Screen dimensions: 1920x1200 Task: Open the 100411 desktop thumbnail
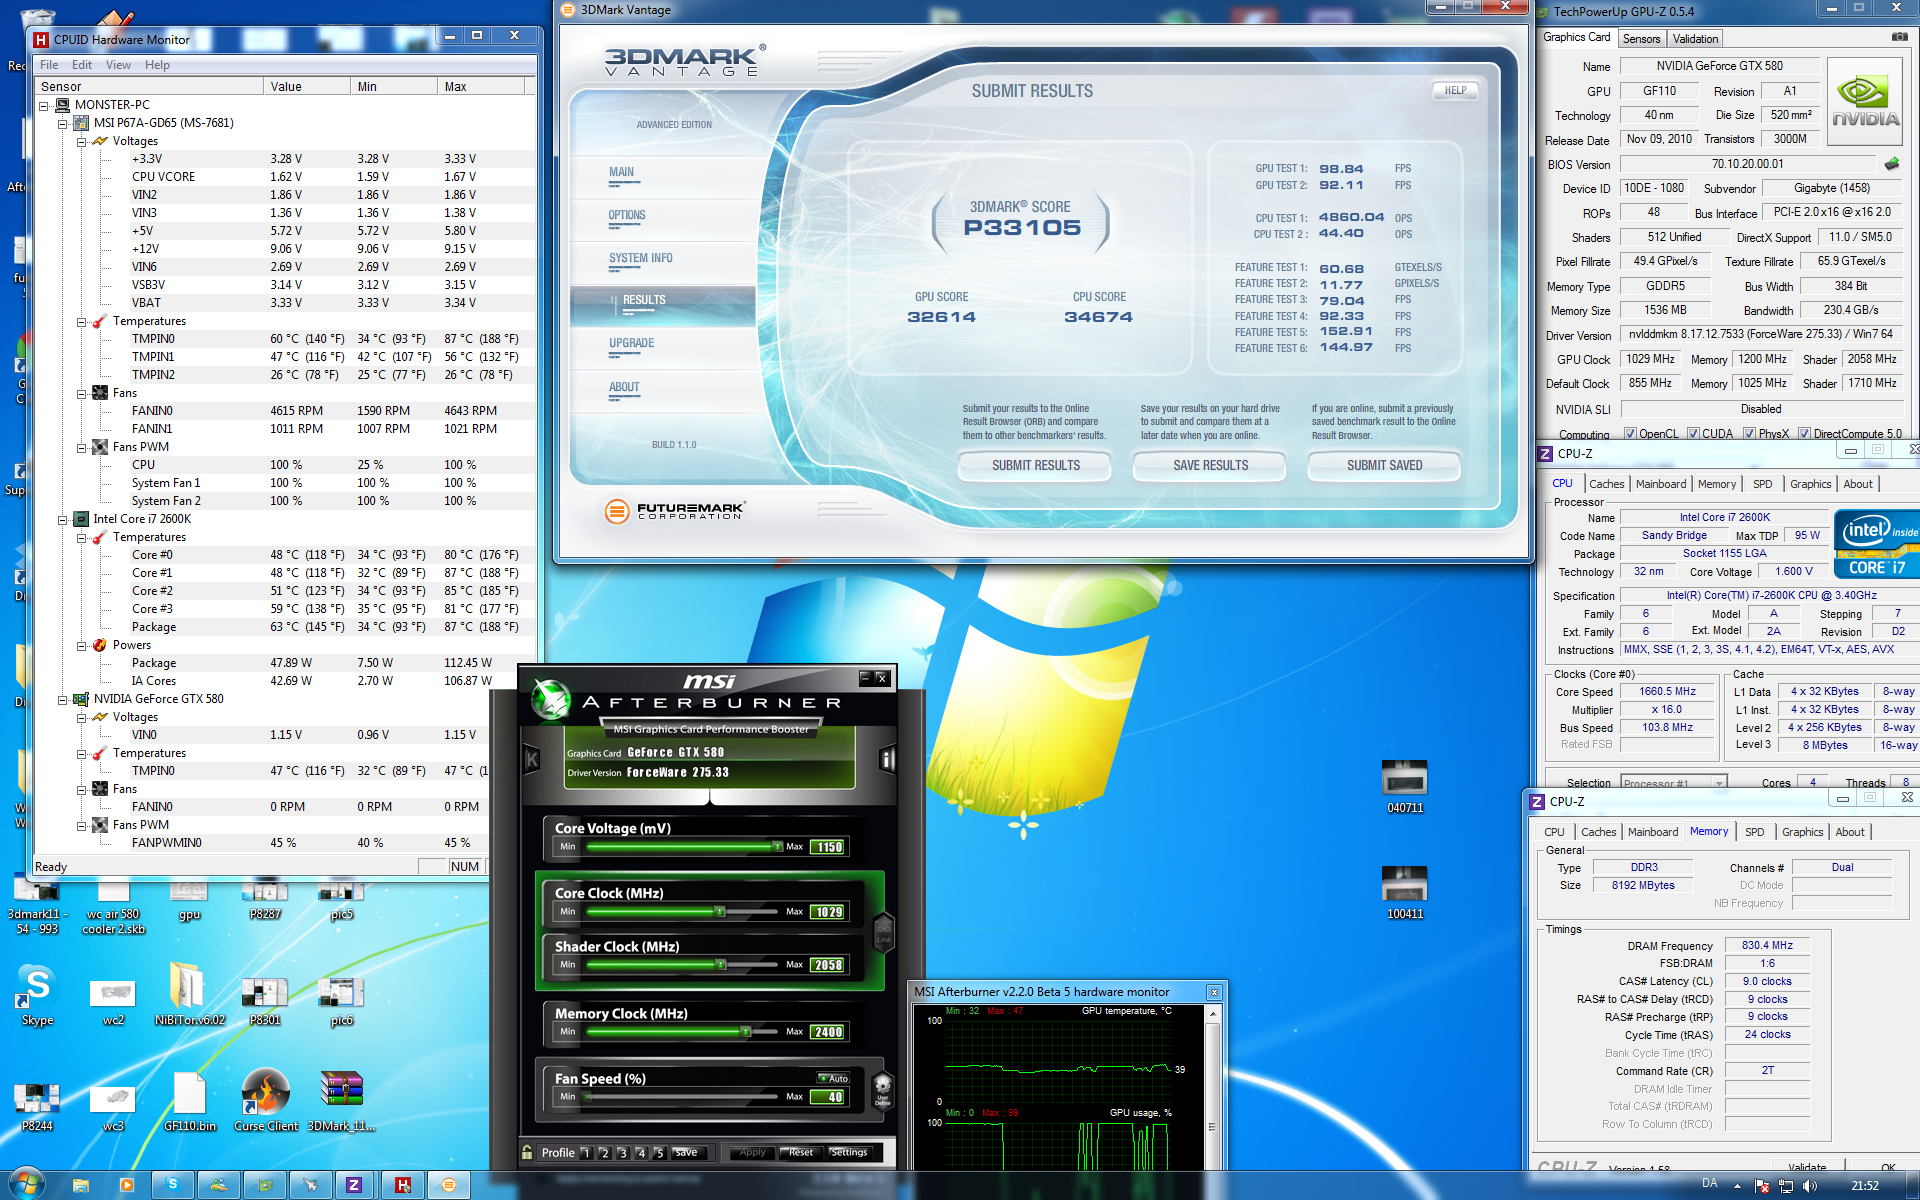click(1404, 892)
